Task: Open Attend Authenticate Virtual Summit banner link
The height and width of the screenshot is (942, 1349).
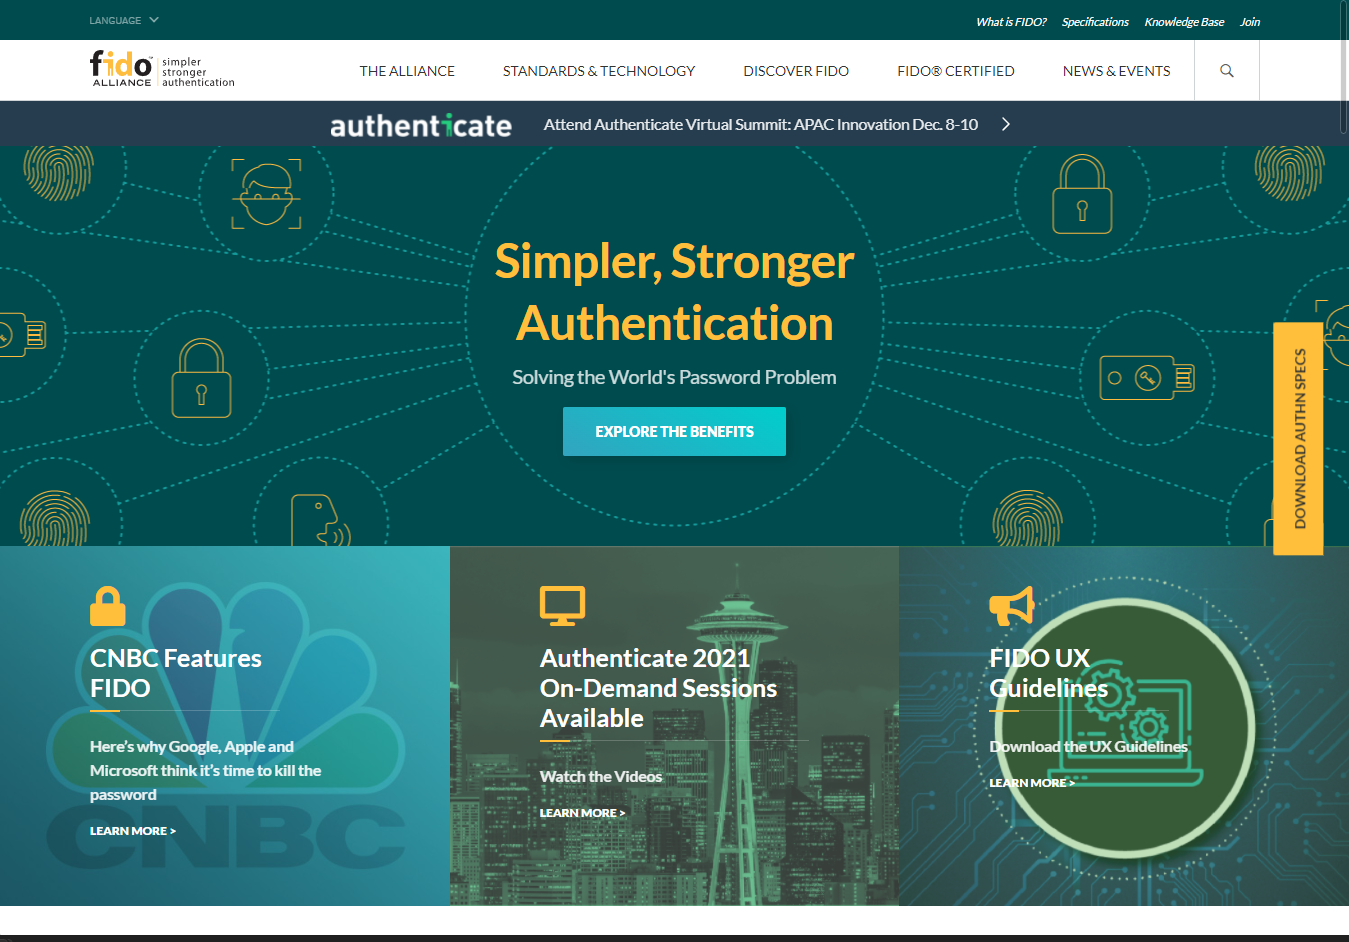Action: [x=761, y=125]
